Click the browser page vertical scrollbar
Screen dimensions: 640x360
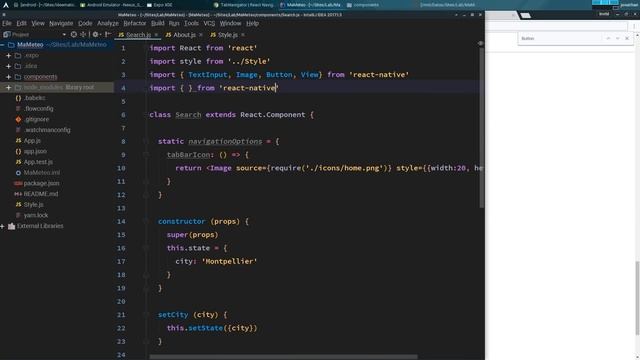(x=637, y=298)
